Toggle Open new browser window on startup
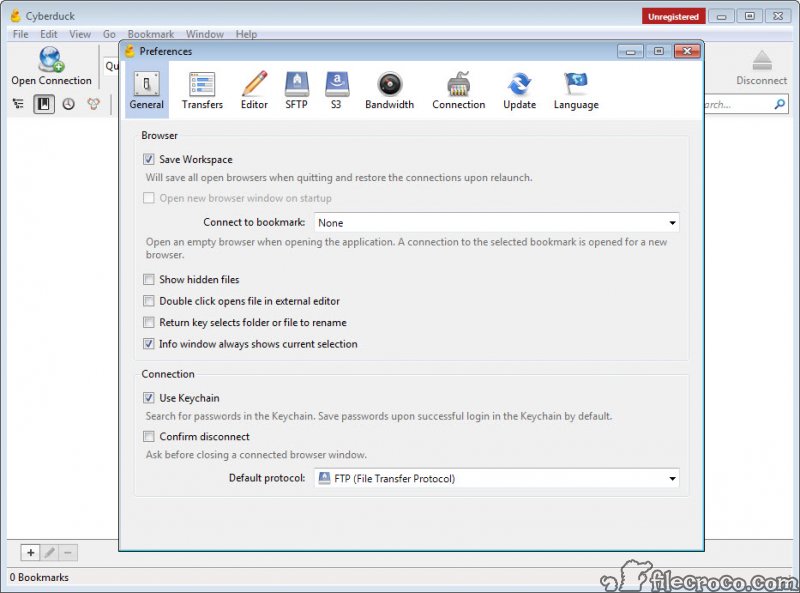The image size is (800, 593). point(148,198)
